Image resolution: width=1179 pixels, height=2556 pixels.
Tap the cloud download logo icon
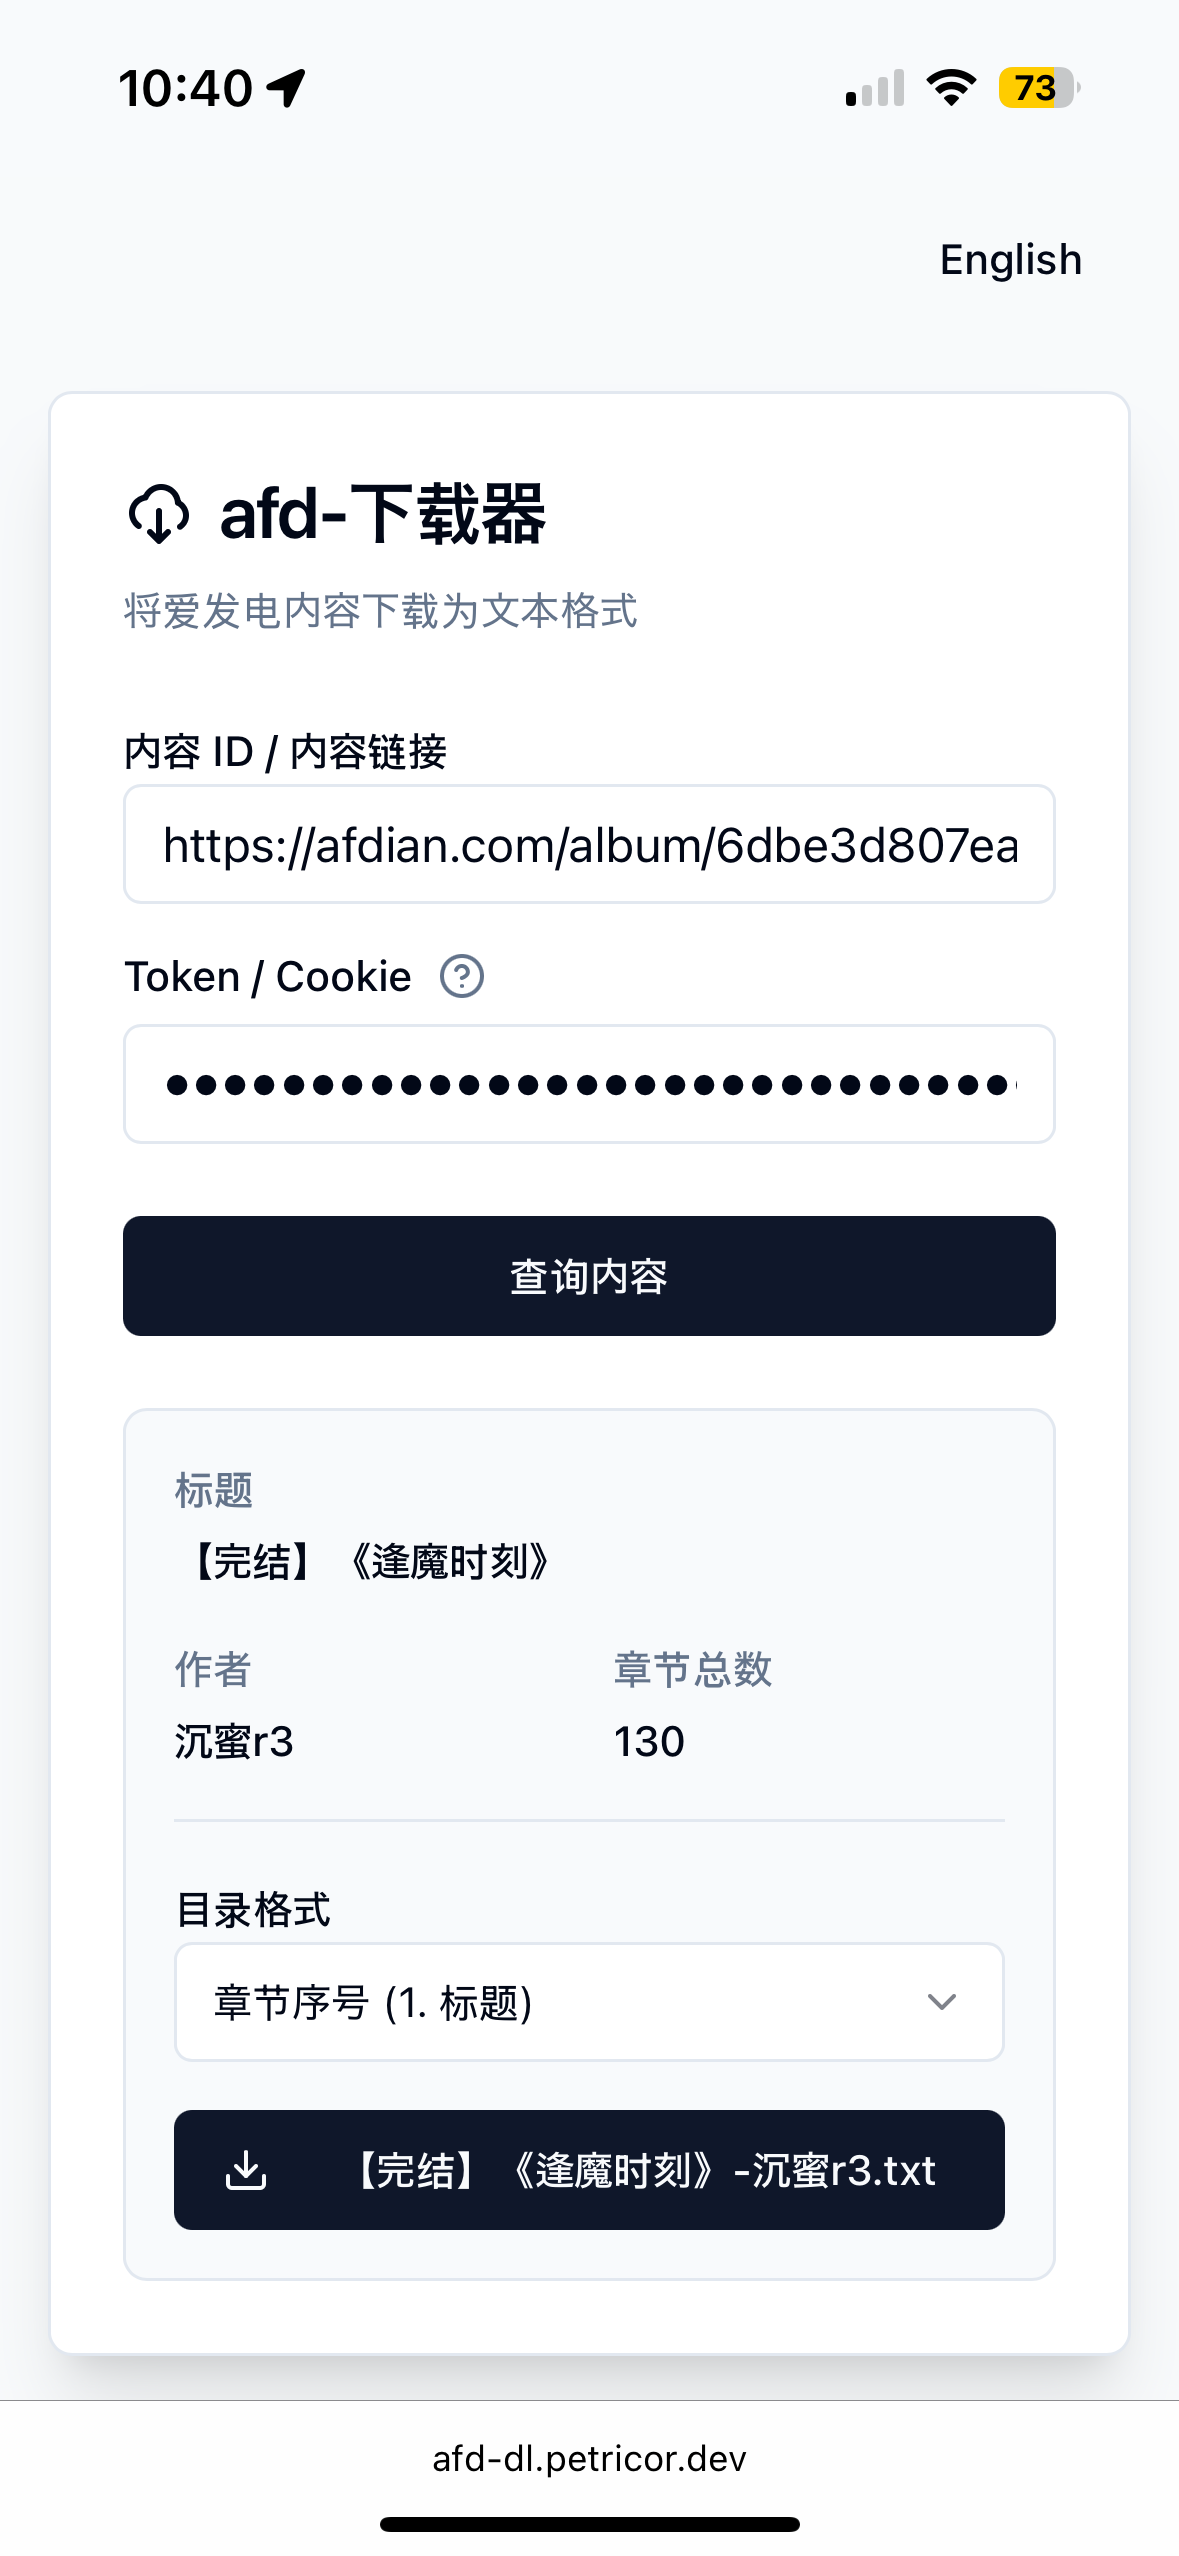(159, 514)
